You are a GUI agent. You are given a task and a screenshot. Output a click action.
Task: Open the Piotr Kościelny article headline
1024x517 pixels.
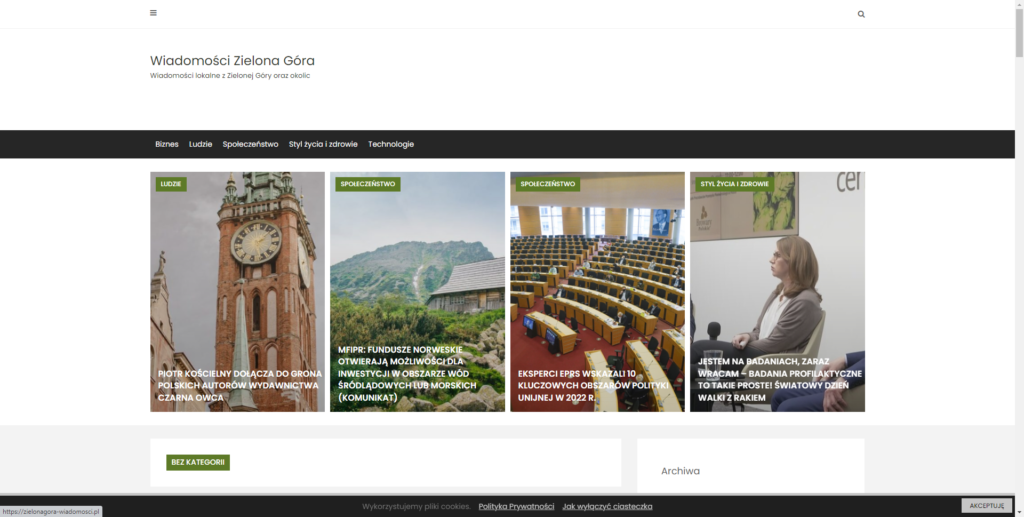239,385
